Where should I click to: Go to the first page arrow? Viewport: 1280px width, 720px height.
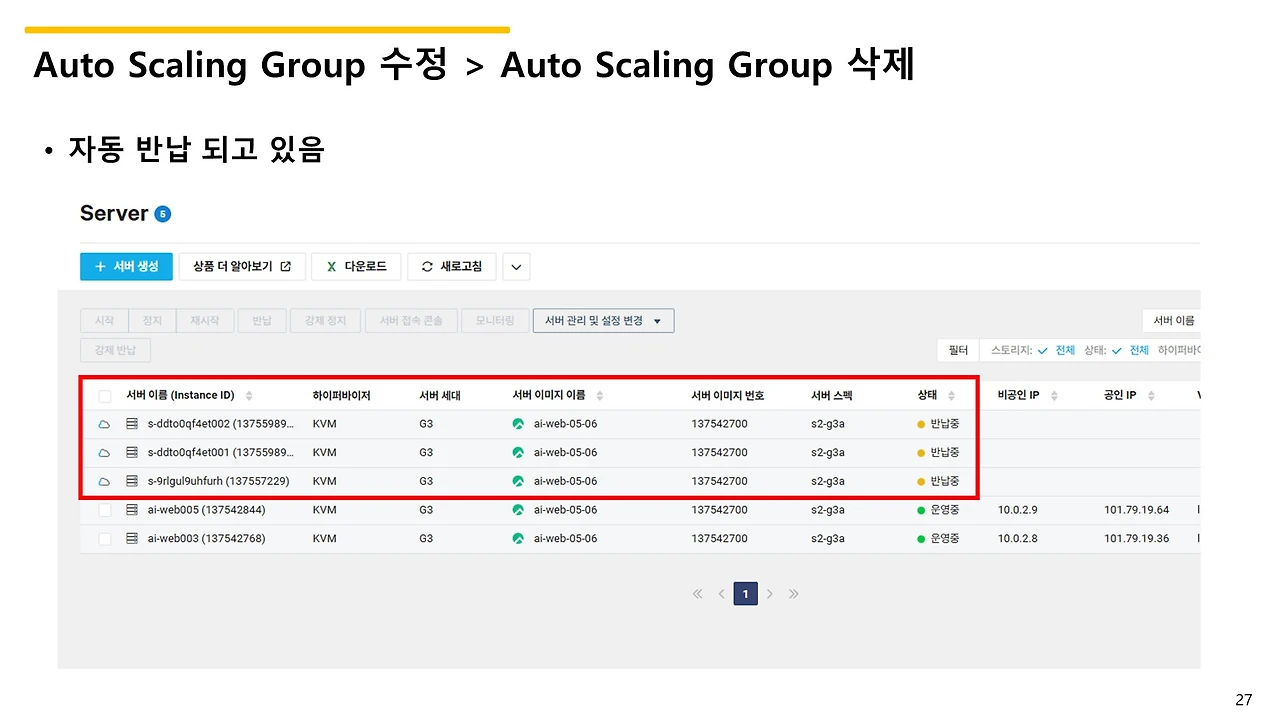[x=698, y=594]
